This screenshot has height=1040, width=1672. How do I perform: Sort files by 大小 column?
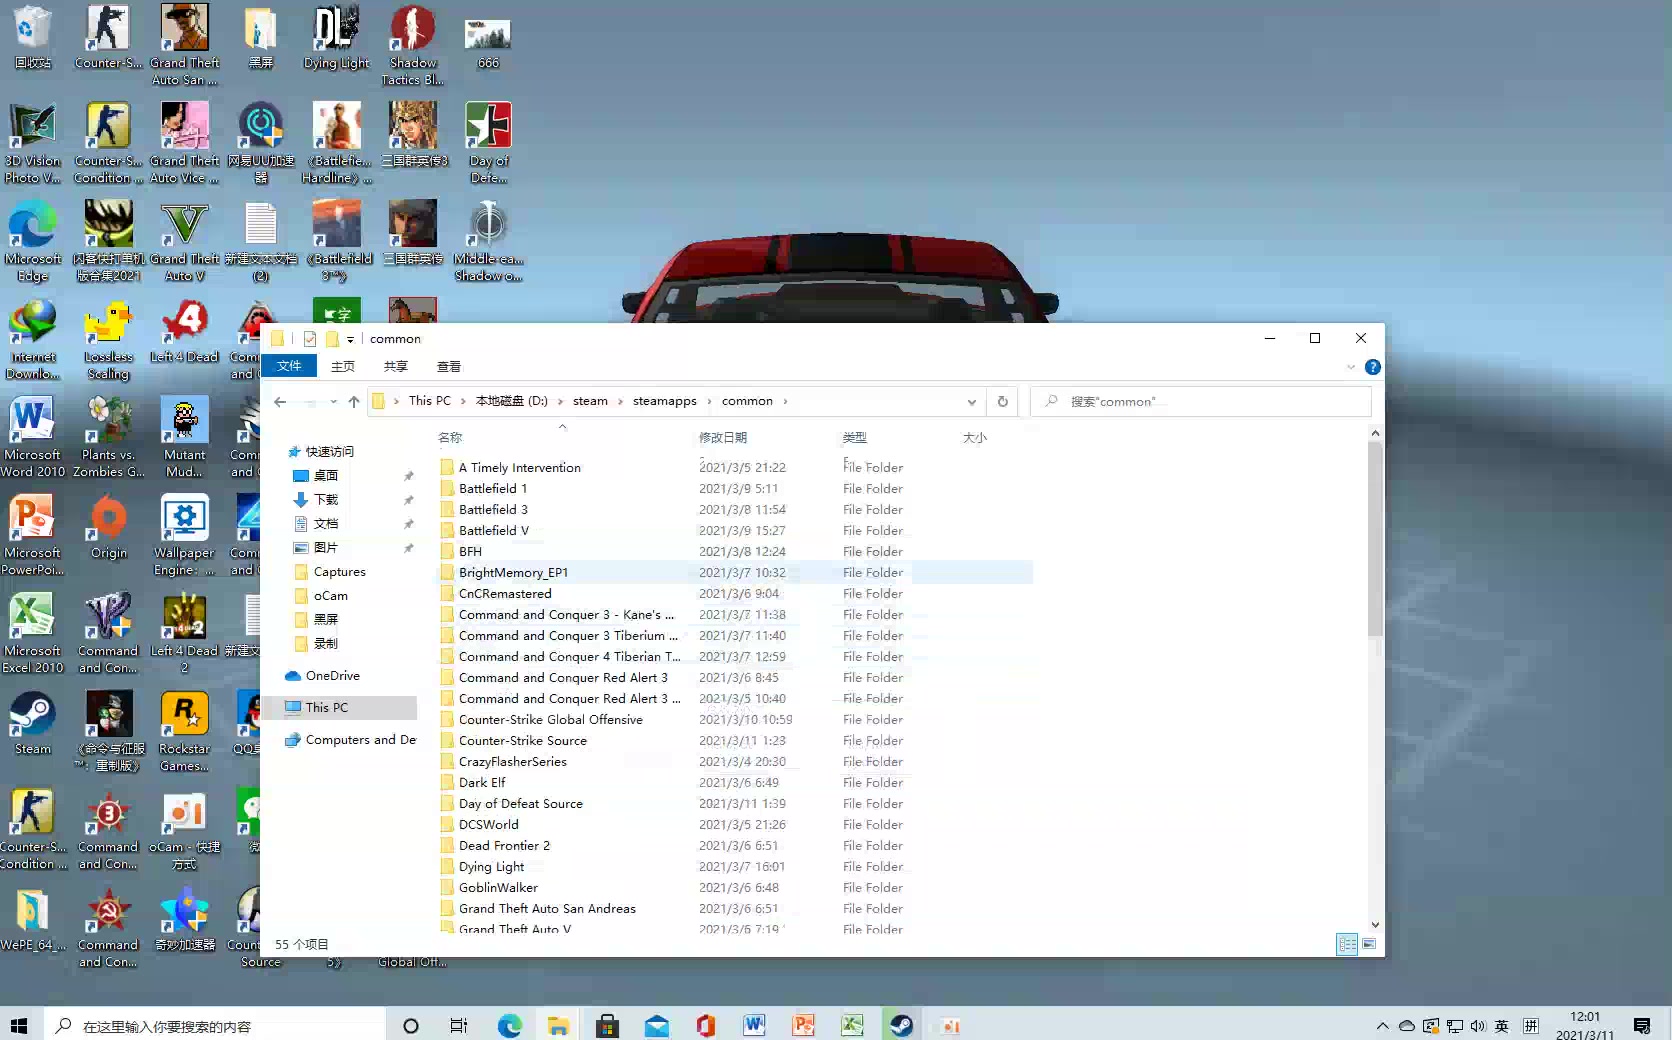975,437
